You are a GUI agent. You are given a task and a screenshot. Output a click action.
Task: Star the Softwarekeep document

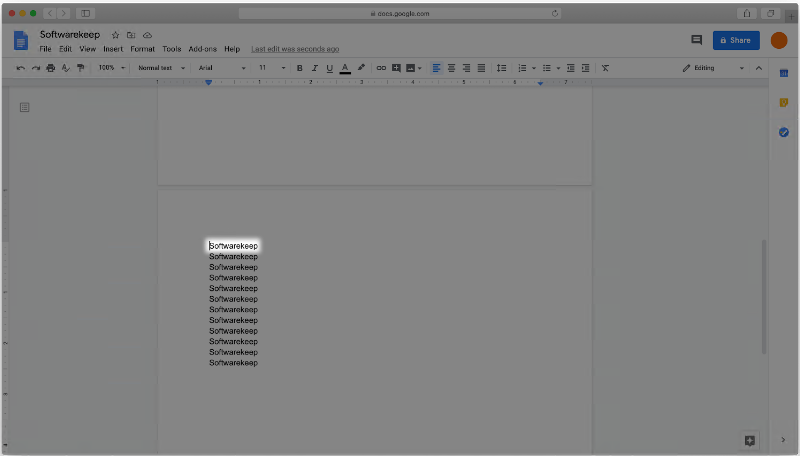tap(115, 35)
